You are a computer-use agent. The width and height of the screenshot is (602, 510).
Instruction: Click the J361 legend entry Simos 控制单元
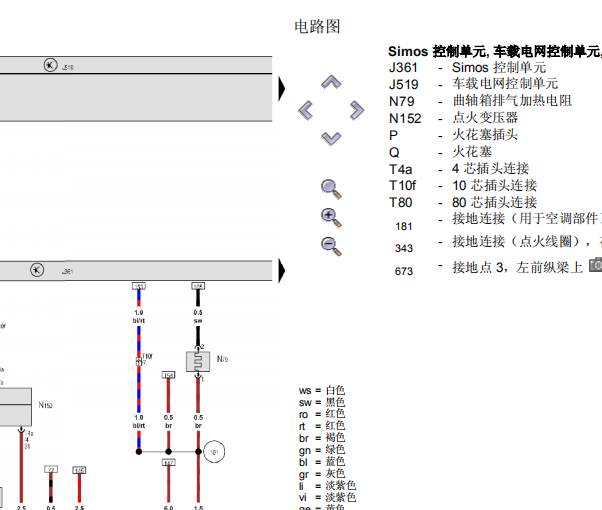(x=467, y=68)
